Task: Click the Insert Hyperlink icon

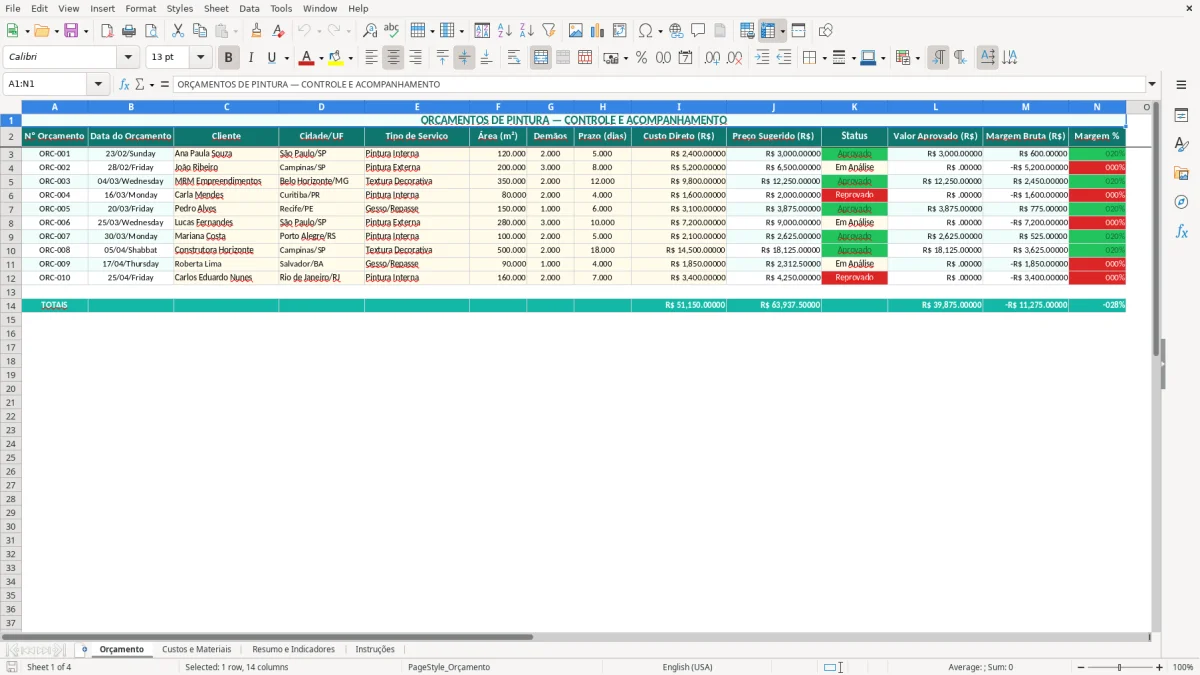Action: pos(676,31)
